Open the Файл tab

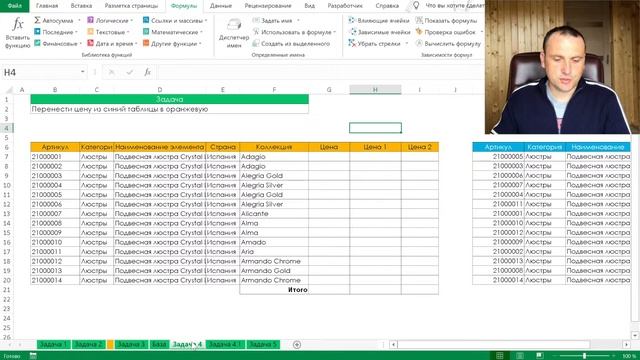[15, 6]
